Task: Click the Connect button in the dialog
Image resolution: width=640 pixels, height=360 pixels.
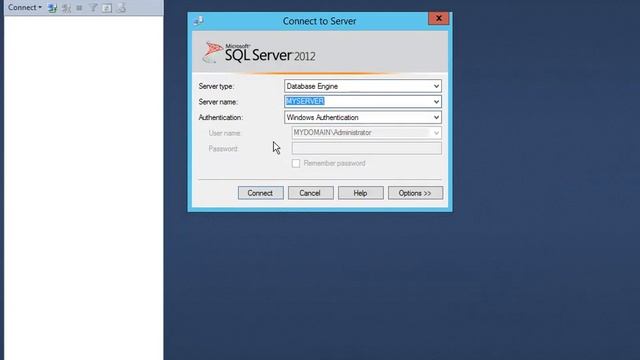Action: click(x=260, y=193)
